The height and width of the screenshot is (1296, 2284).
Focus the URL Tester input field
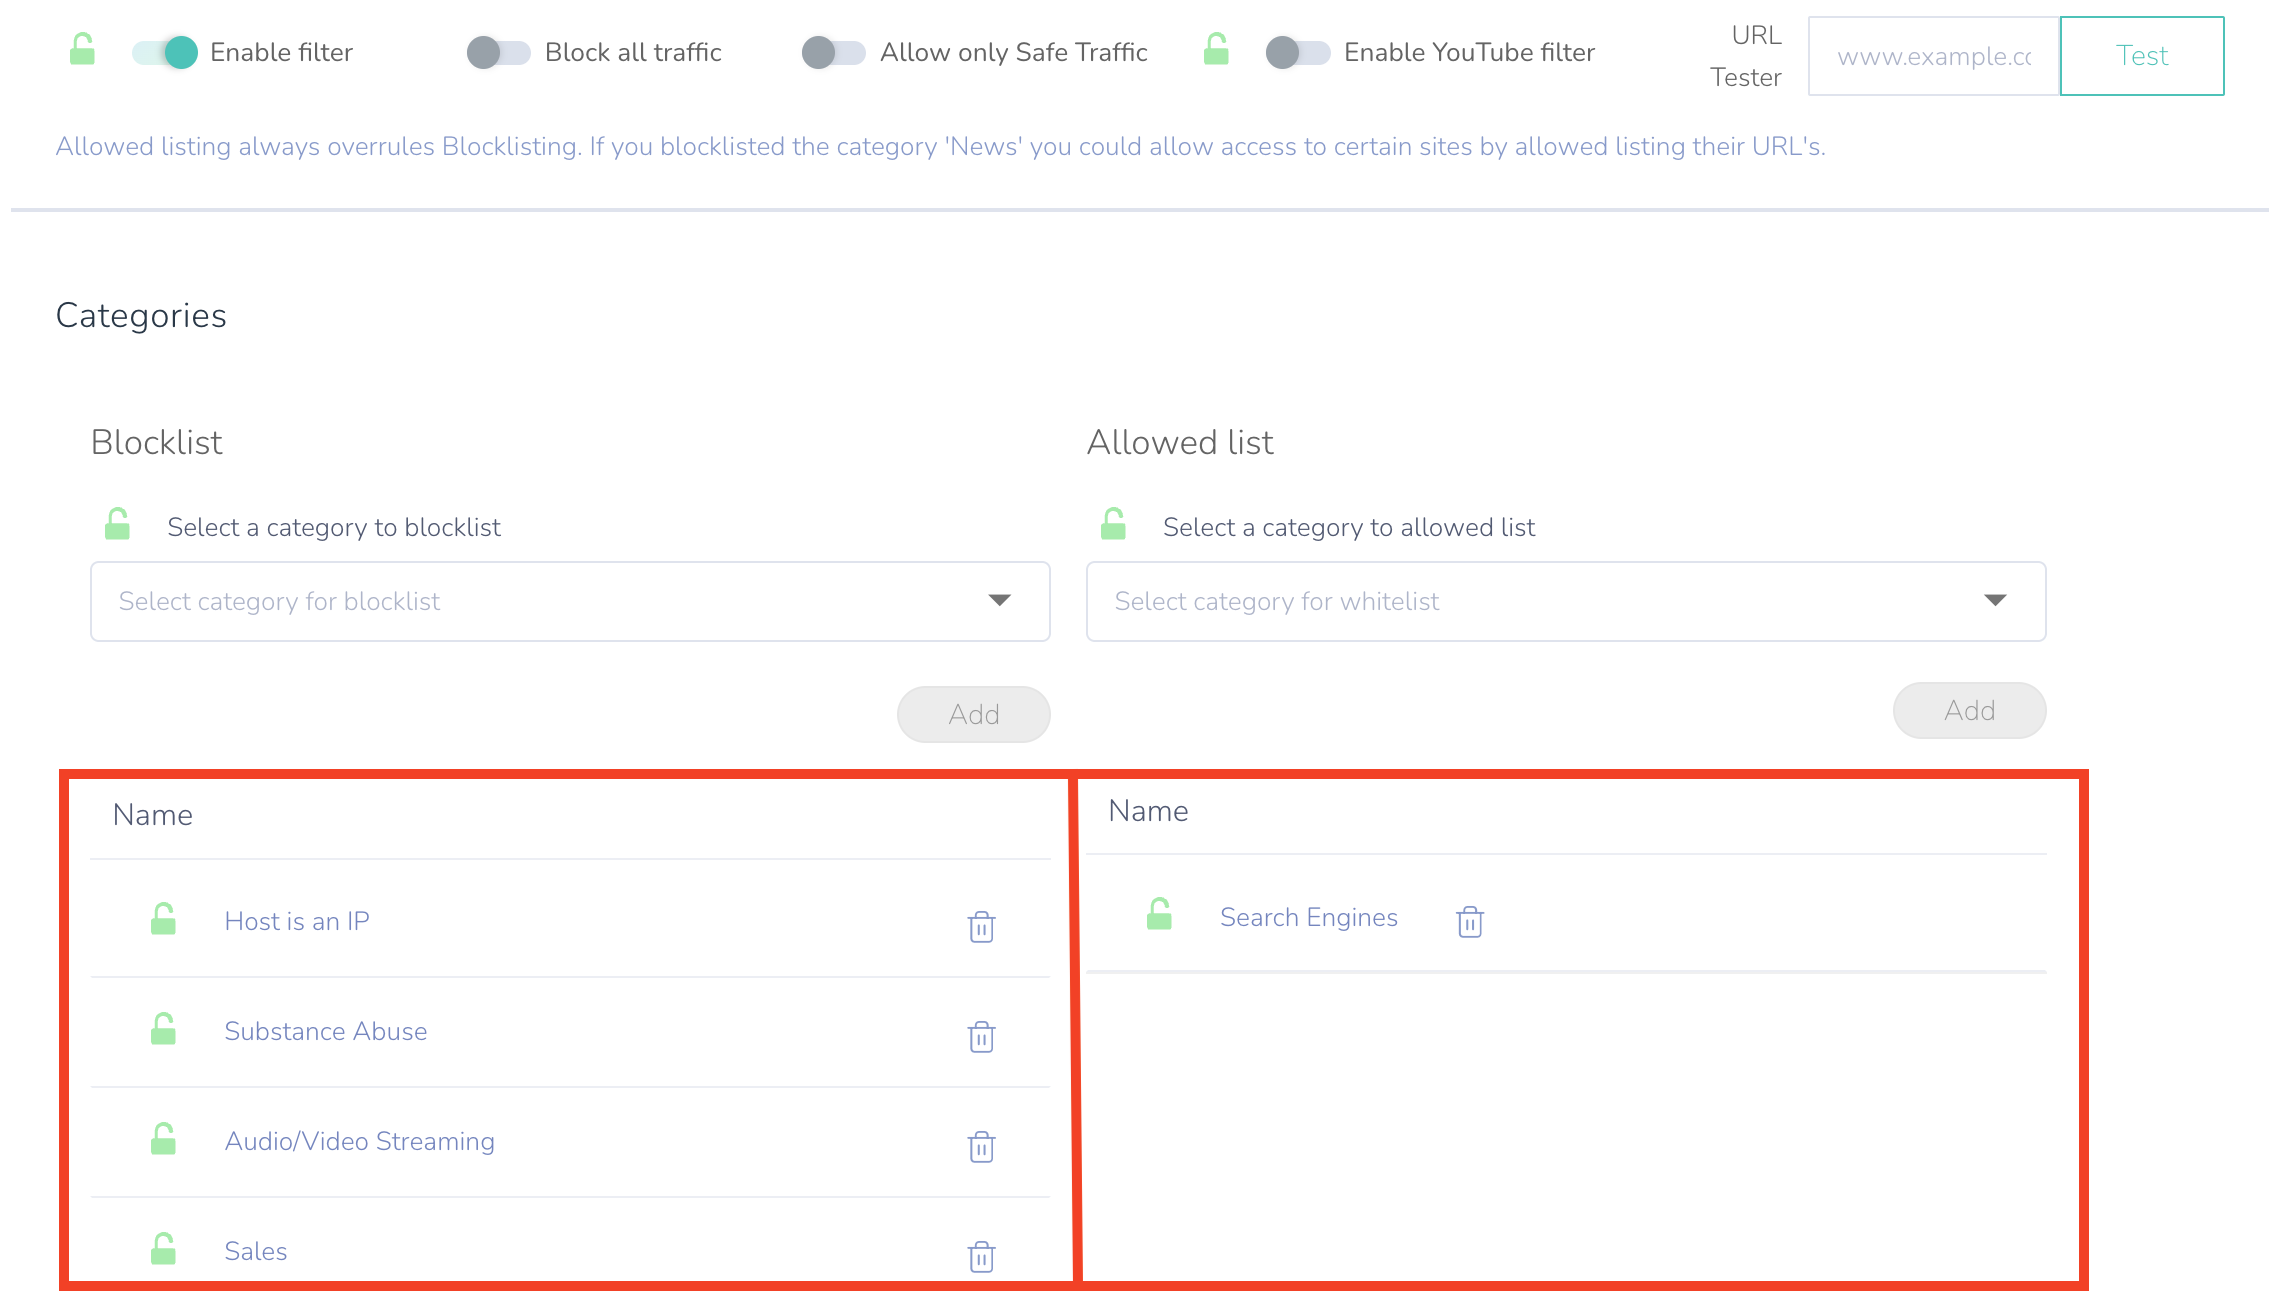pyautogui.click(x=1933, y=56)
